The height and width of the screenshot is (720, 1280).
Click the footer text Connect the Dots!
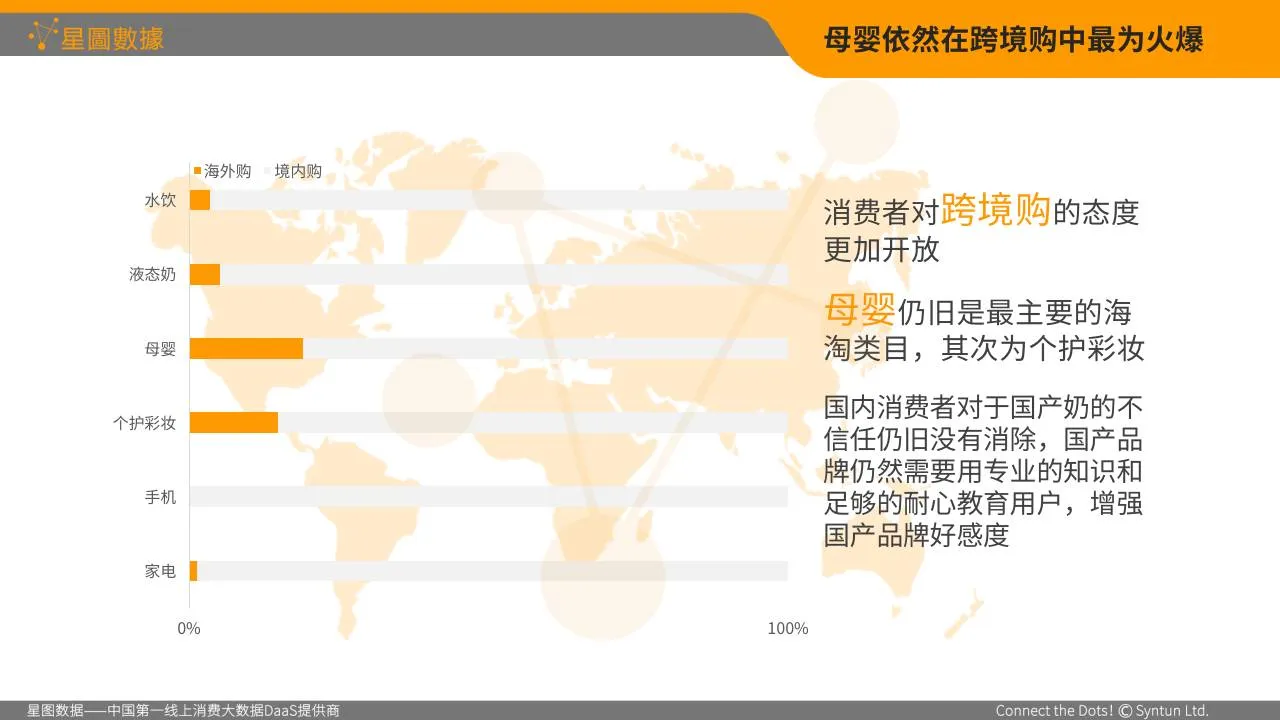[1054, 711]
